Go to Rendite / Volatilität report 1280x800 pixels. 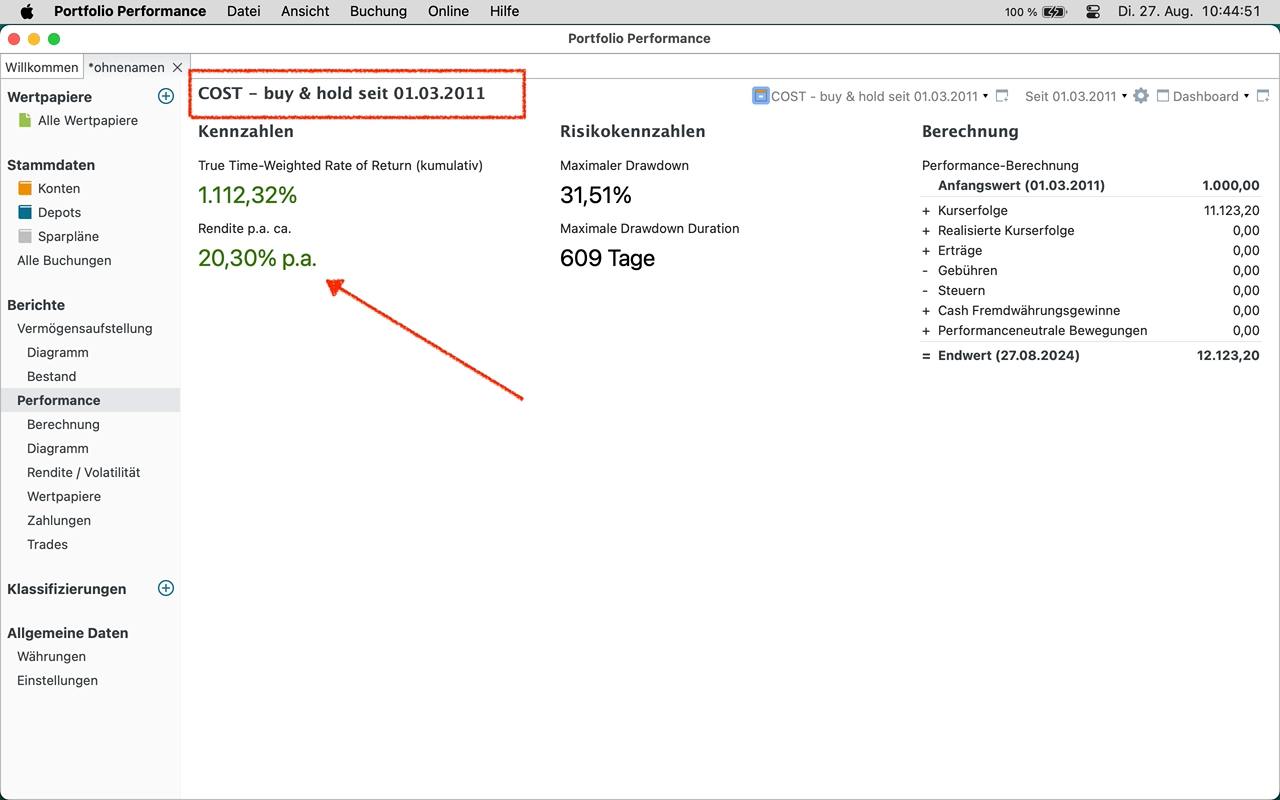click(83, 472)
